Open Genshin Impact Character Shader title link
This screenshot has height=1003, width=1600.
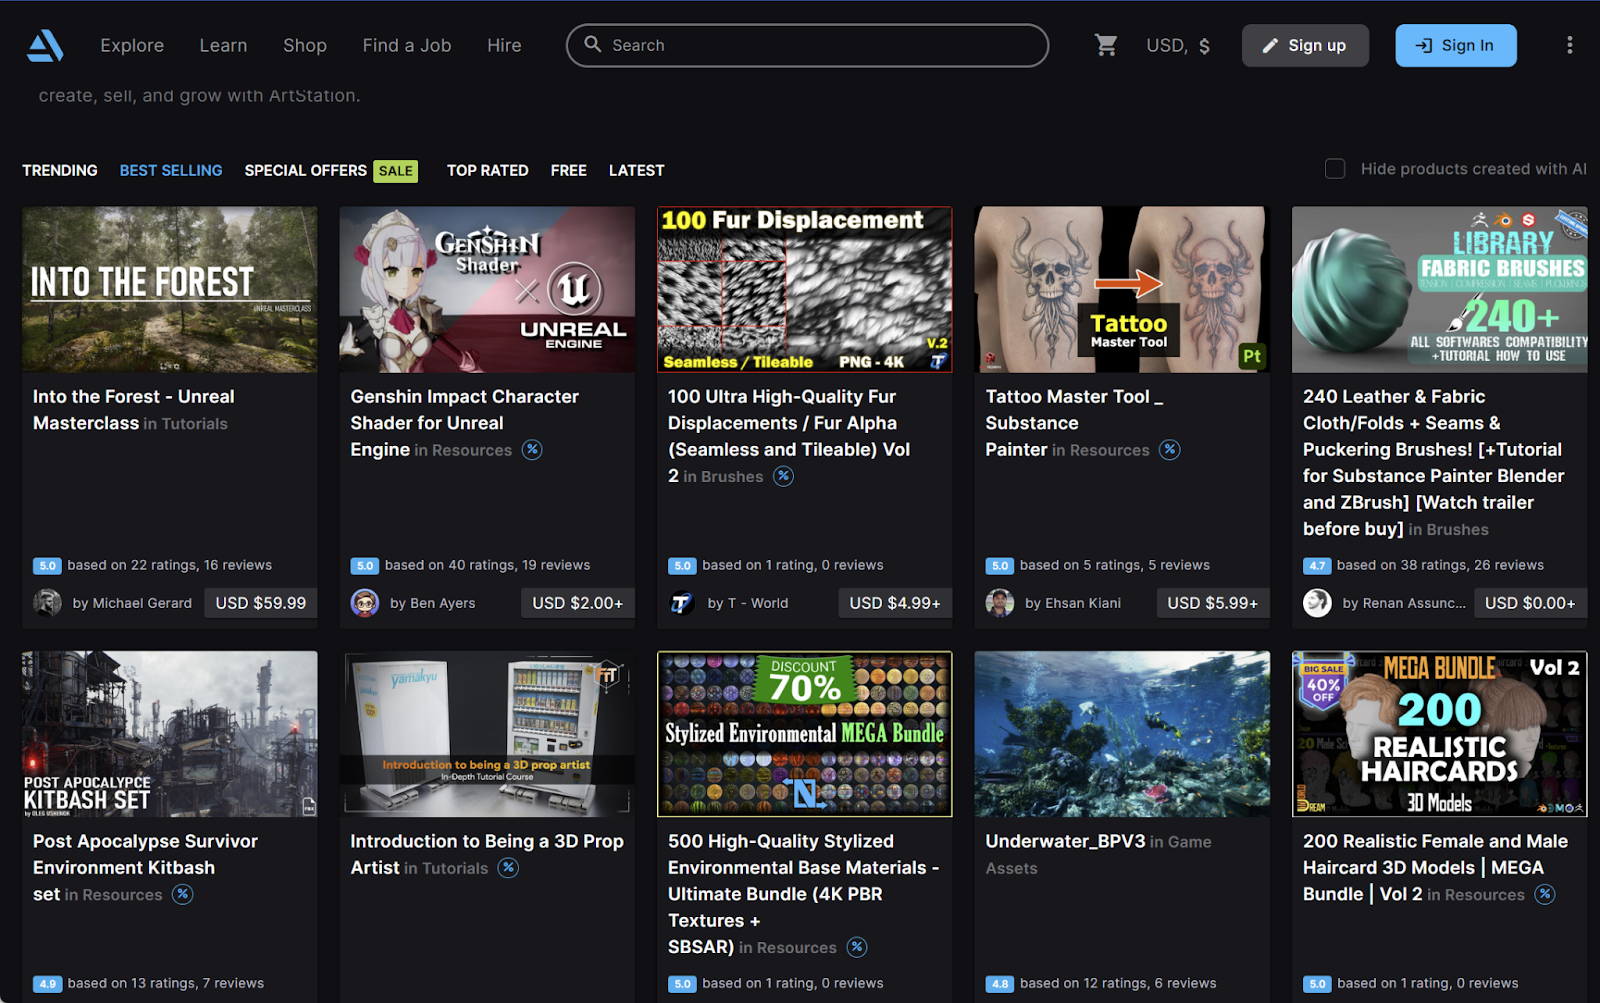464,423
